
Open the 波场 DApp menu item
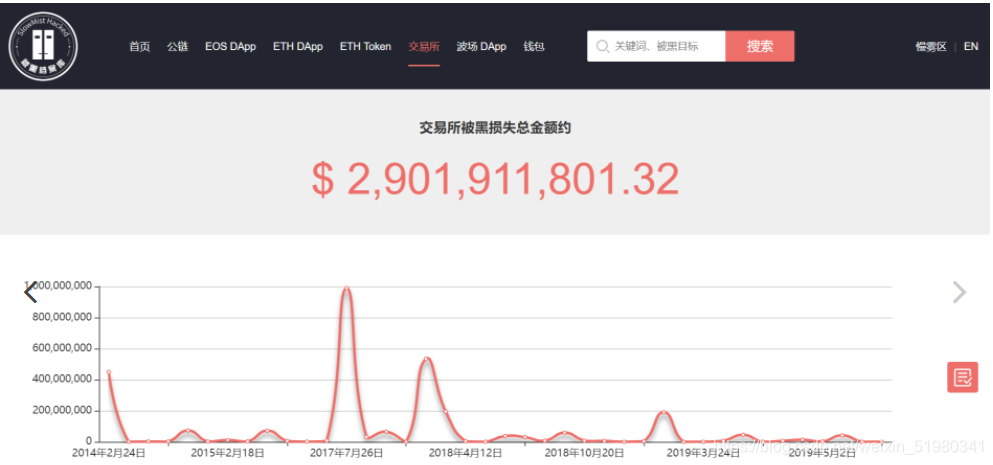[481, 46]
